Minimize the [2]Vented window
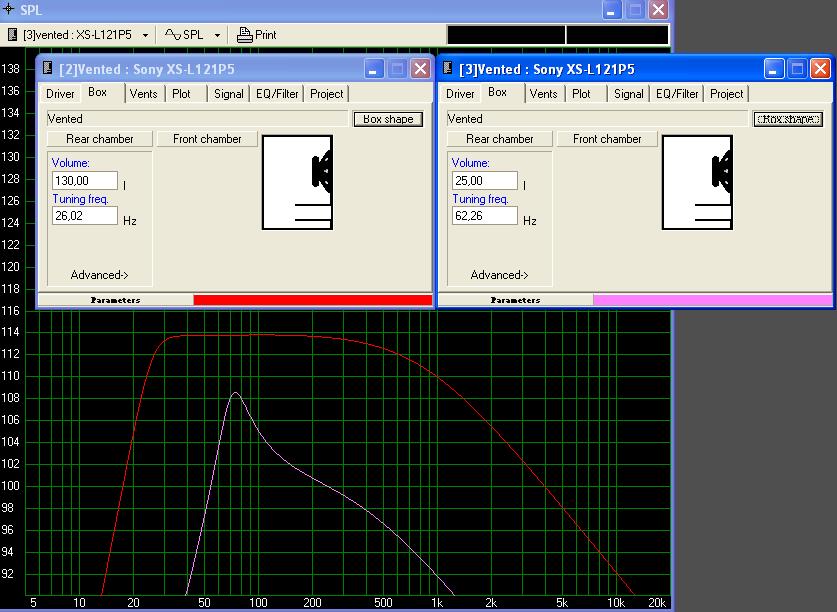Viewport: 837px width, 612px height. pyautogui.click(x=374, y=68)
